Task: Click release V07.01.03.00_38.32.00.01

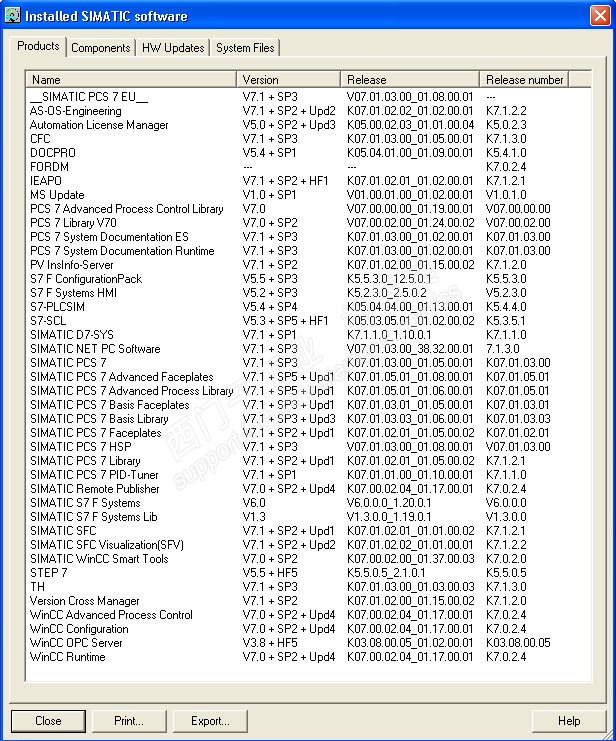Action: click(x=410, y=349)
